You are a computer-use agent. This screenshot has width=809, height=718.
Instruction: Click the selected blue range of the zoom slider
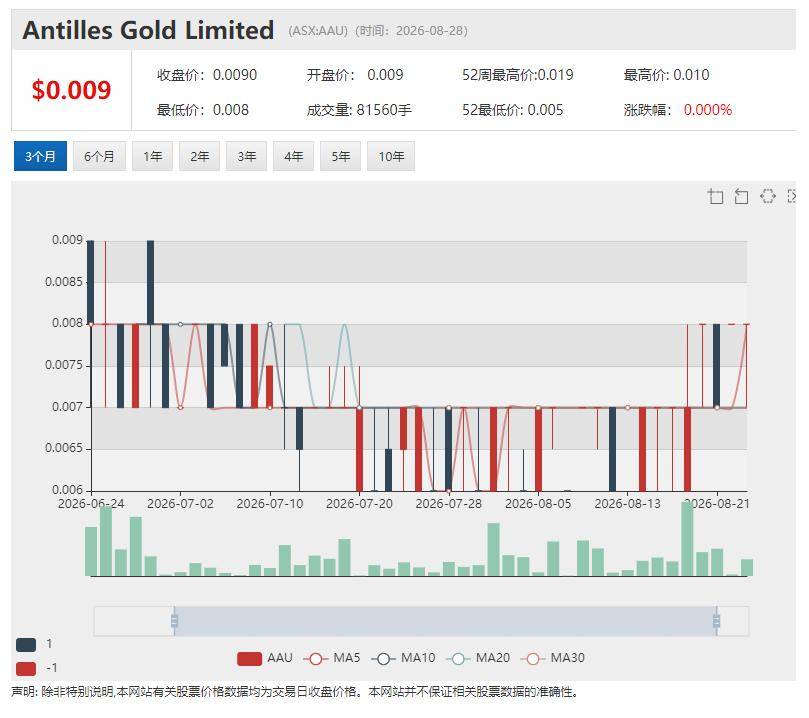point(445,621)
